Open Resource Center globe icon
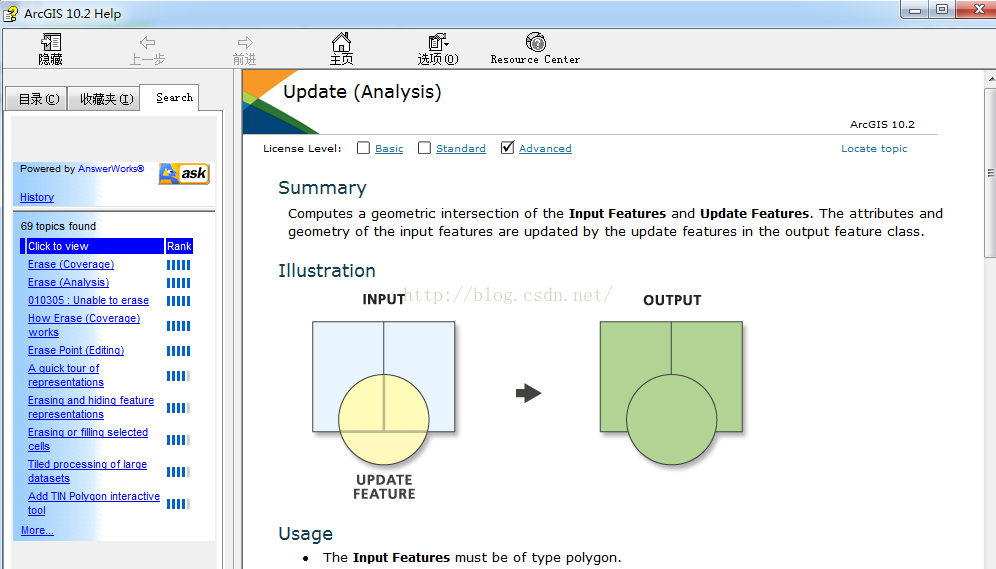Image resolution: width=996 pixels, height=569 pixels. pyautogui.click(x=535, y=43)
